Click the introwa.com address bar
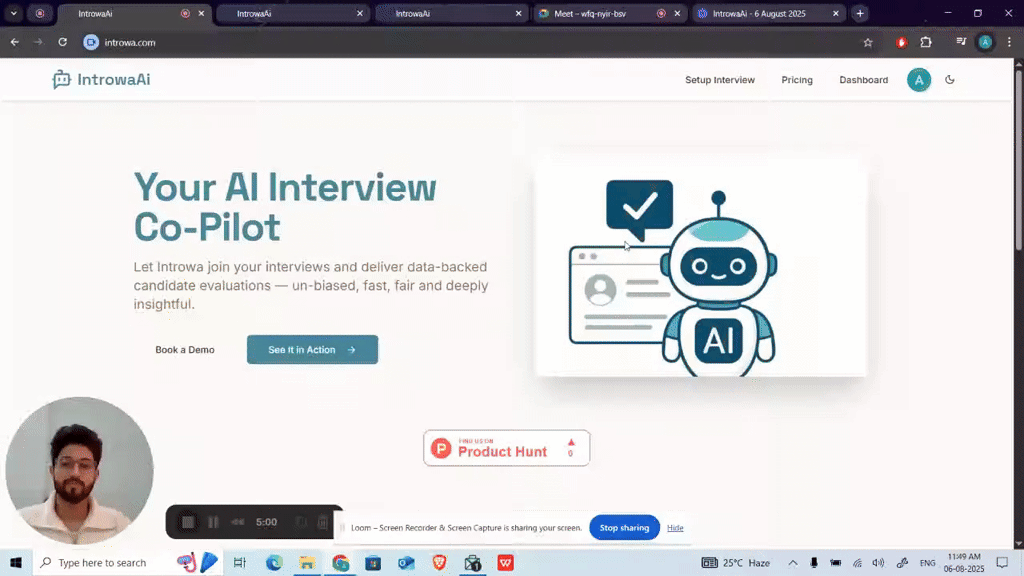1024x576 pixels. pos(477,42)
